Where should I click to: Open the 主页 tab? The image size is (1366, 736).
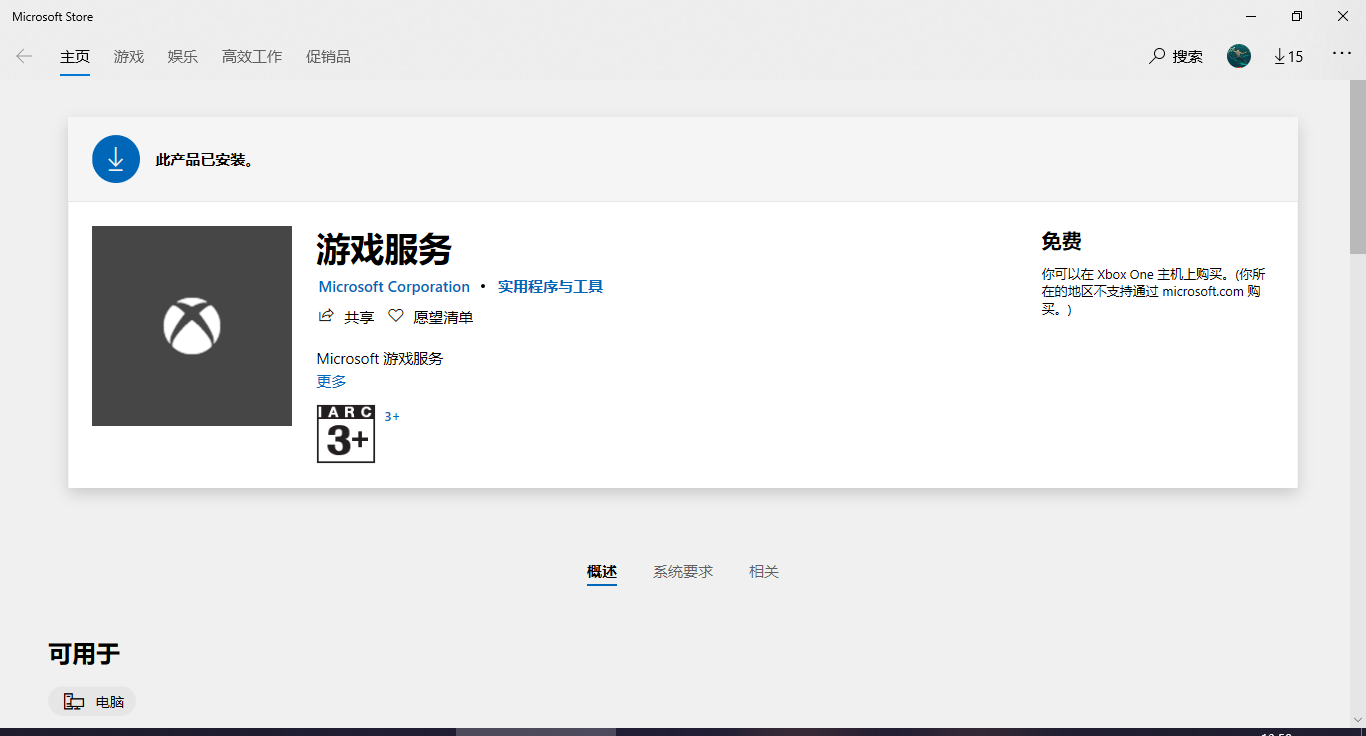coord(75,56)
